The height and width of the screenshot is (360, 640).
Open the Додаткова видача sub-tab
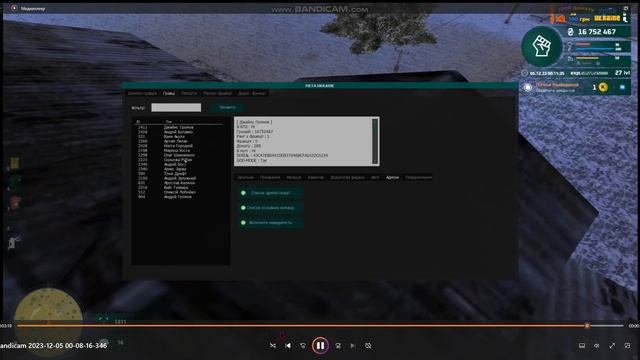(347, 178)
